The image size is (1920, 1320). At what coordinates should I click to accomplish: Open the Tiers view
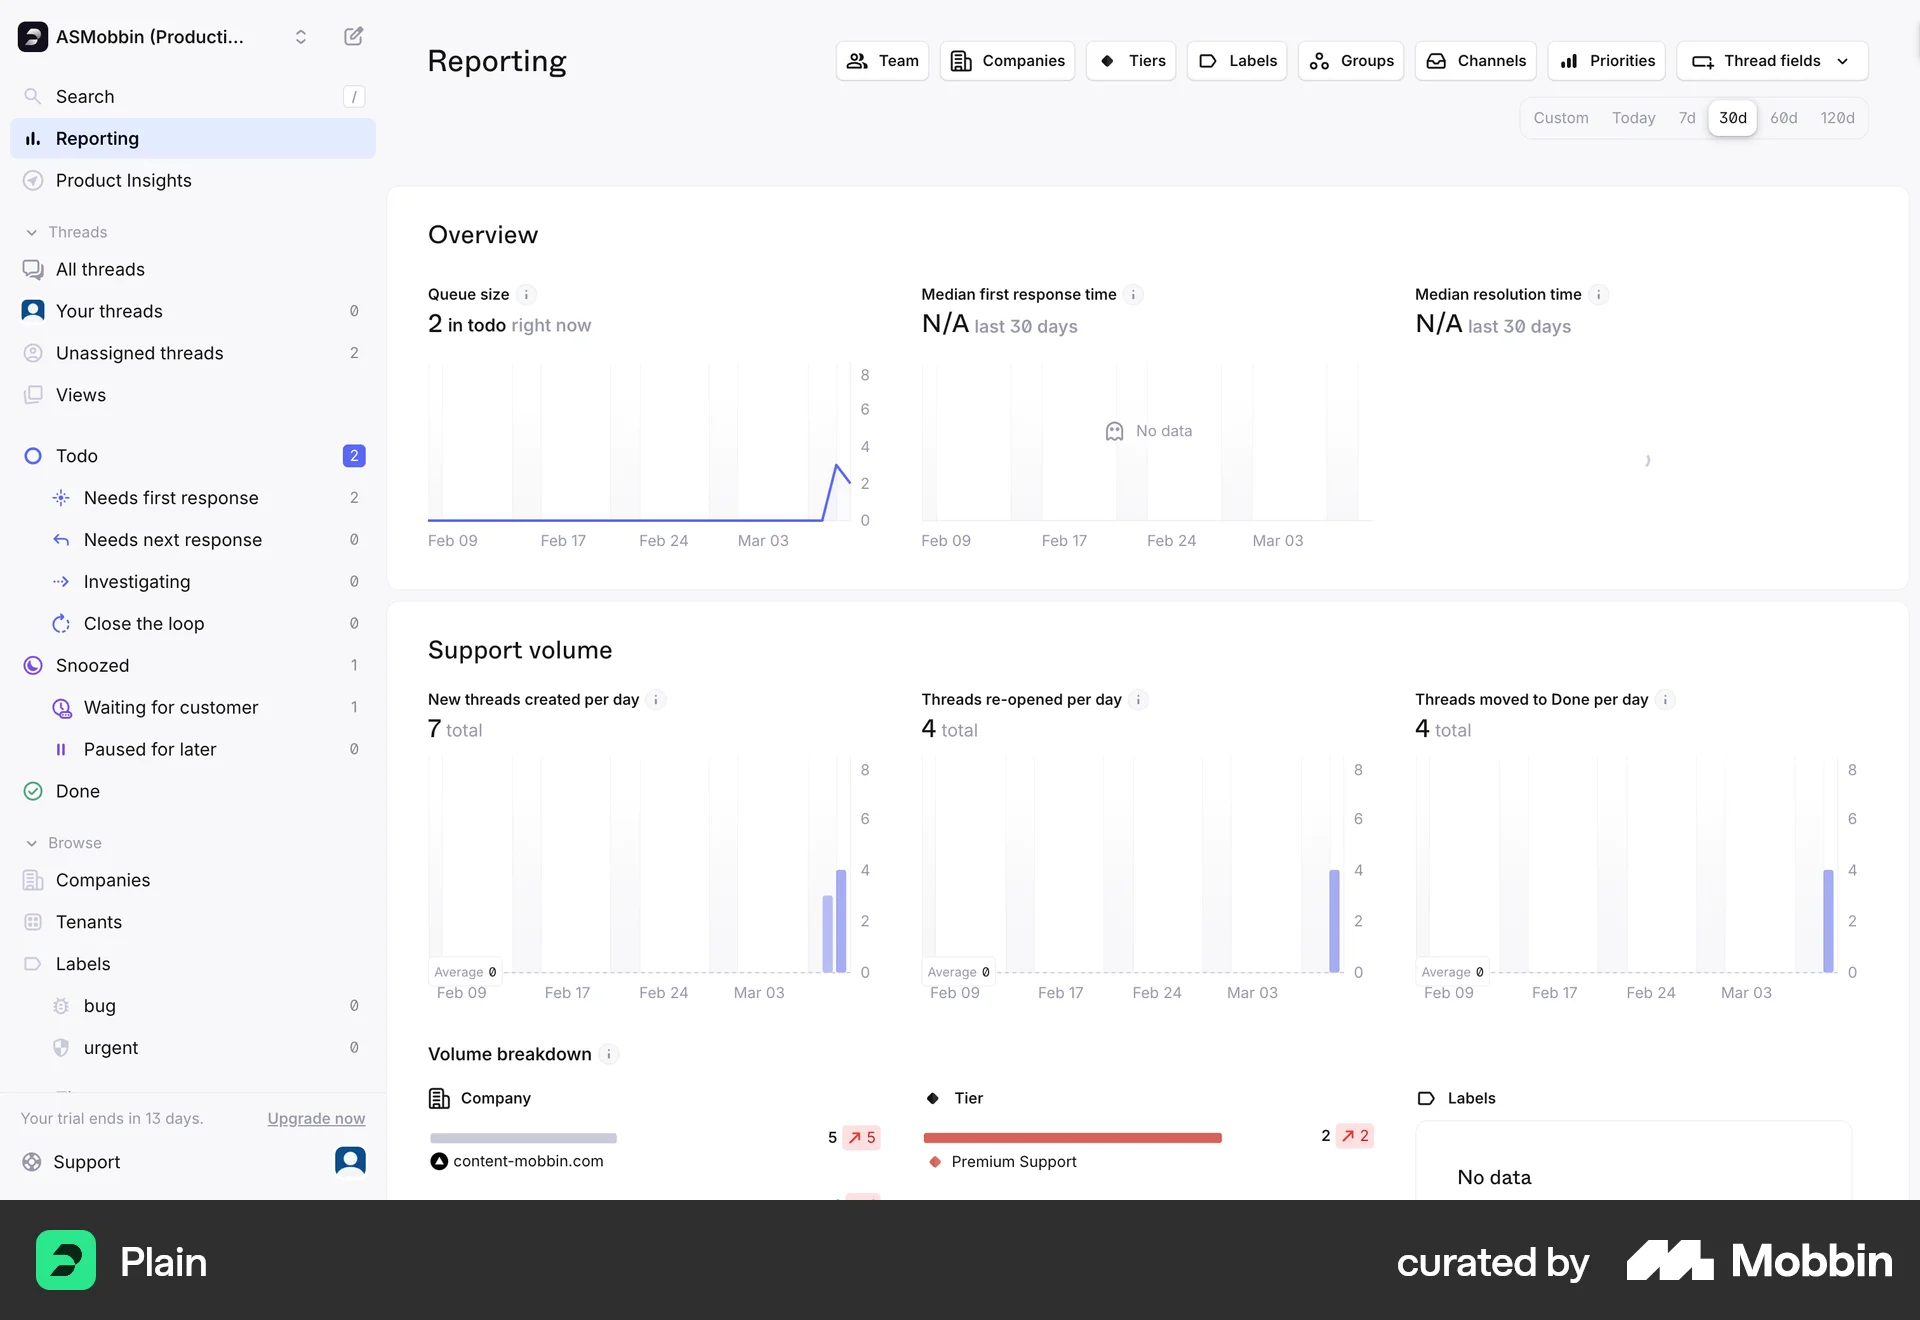point(1130,60)
